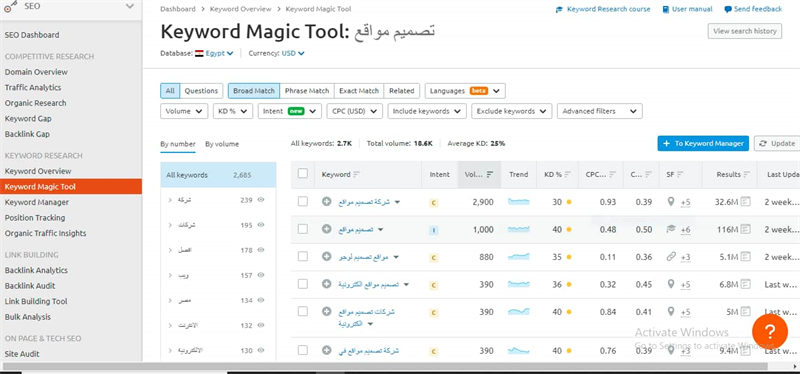The height and width of the screenshot is (374, 800).
Task: Open the Keyword Research course link
Action: pyautogui.click(x=603, y=9)
